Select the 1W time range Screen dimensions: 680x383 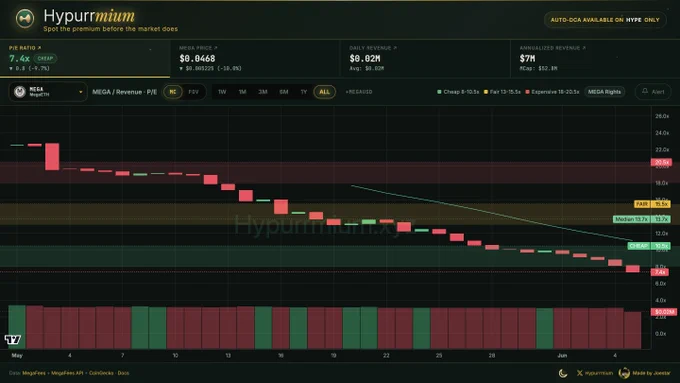coord(222,92)
